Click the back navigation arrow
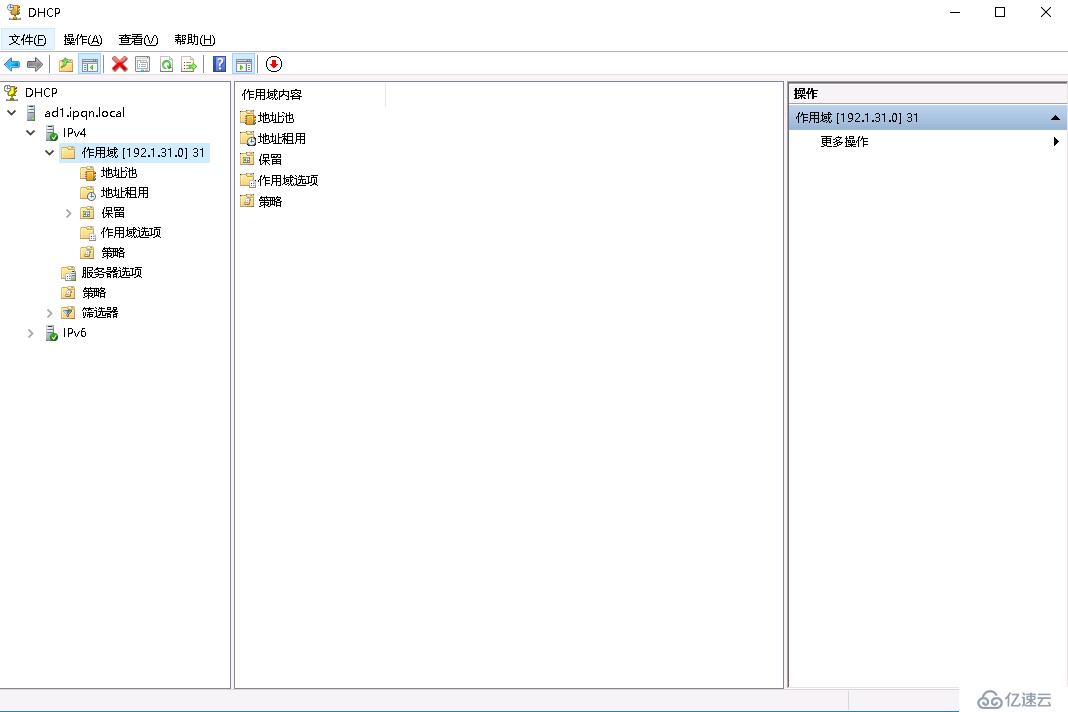This screenshot has height=712, width=1068. pyautogui.click(x=12, y=64)
